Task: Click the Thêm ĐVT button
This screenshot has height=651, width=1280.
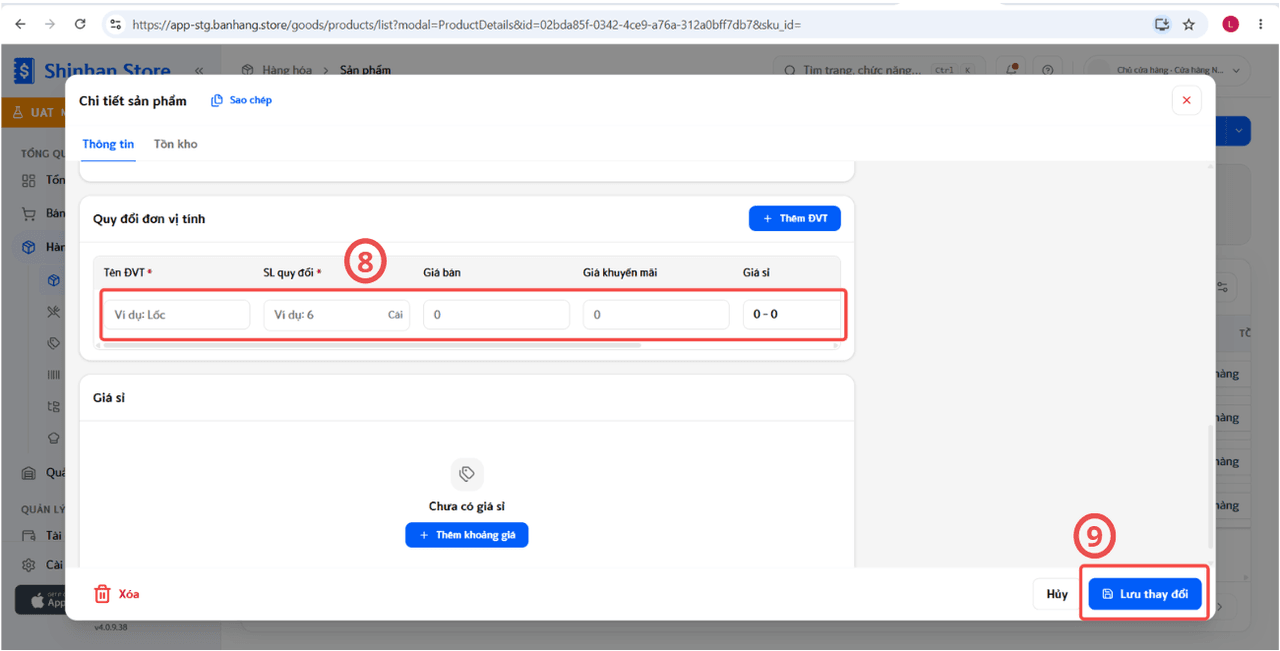Action: coord(795,218)
